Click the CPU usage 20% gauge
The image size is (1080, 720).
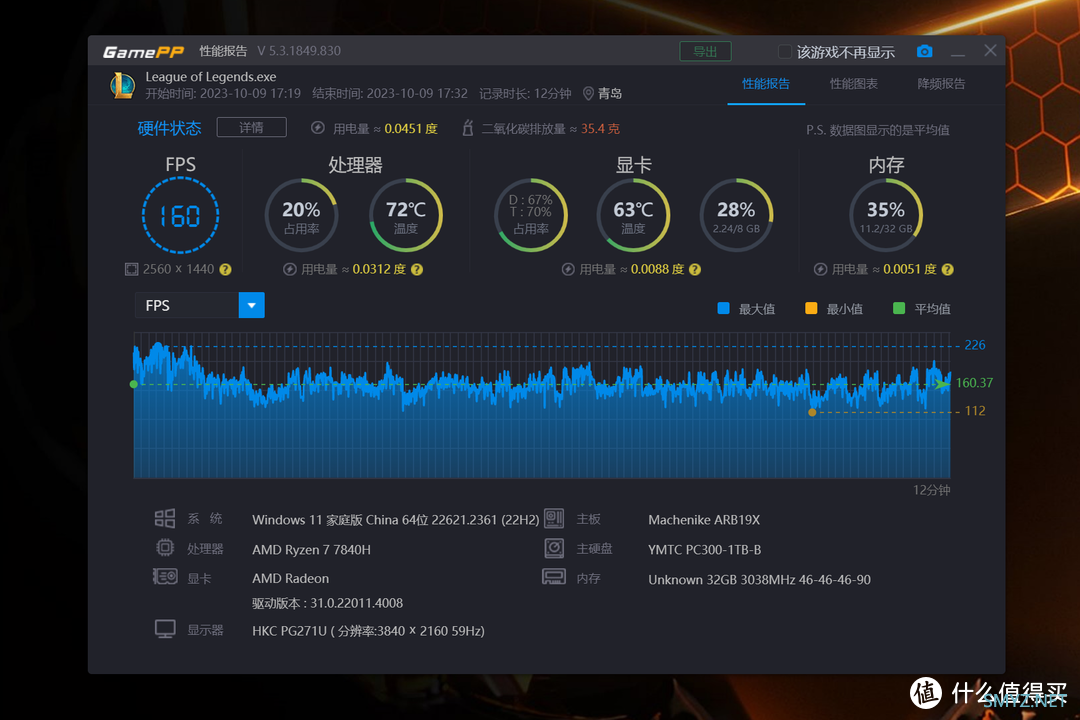[301, 216]
